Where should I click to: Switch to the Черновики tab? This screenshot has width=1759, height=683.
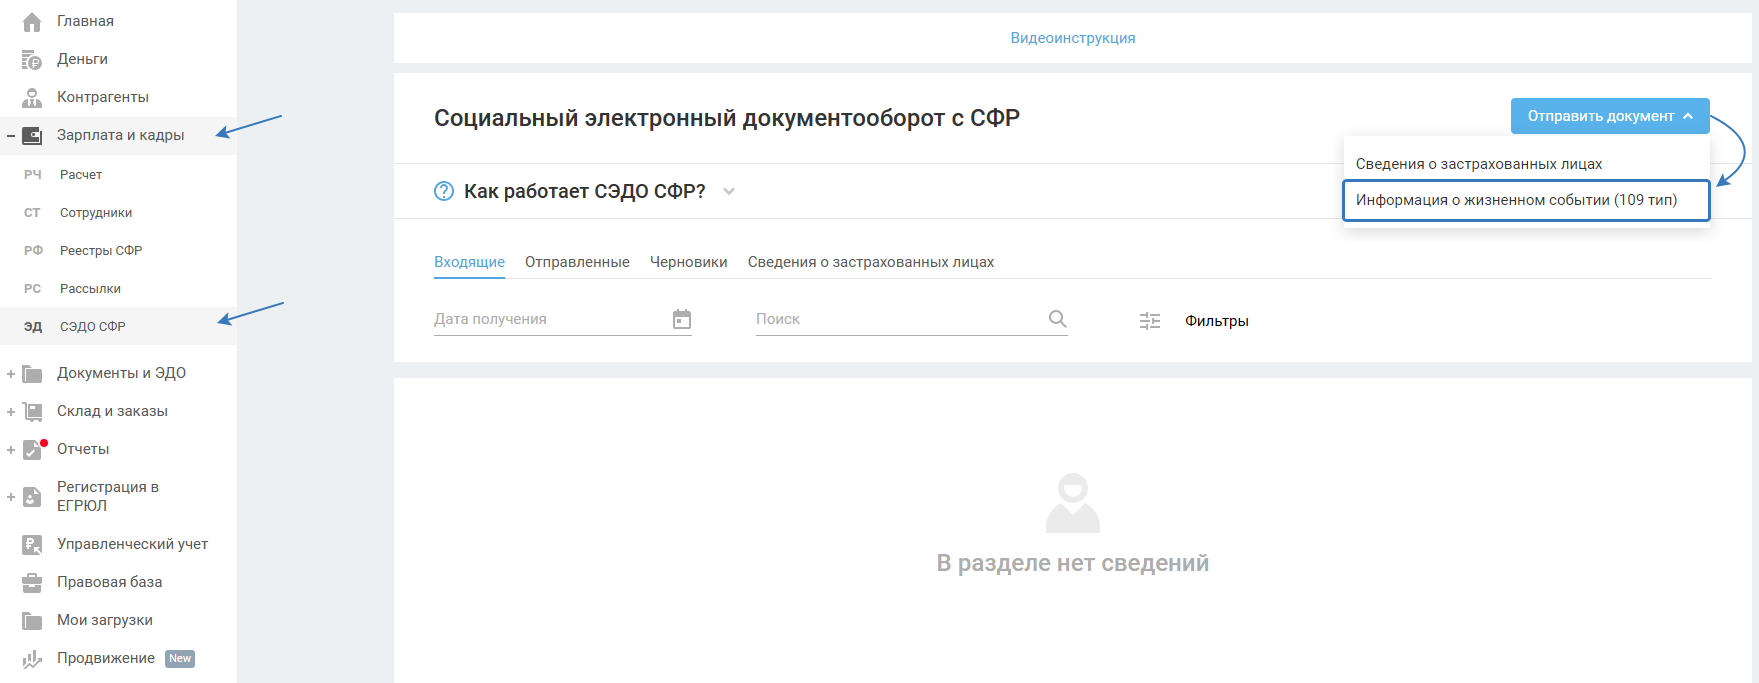click(689, 262)
